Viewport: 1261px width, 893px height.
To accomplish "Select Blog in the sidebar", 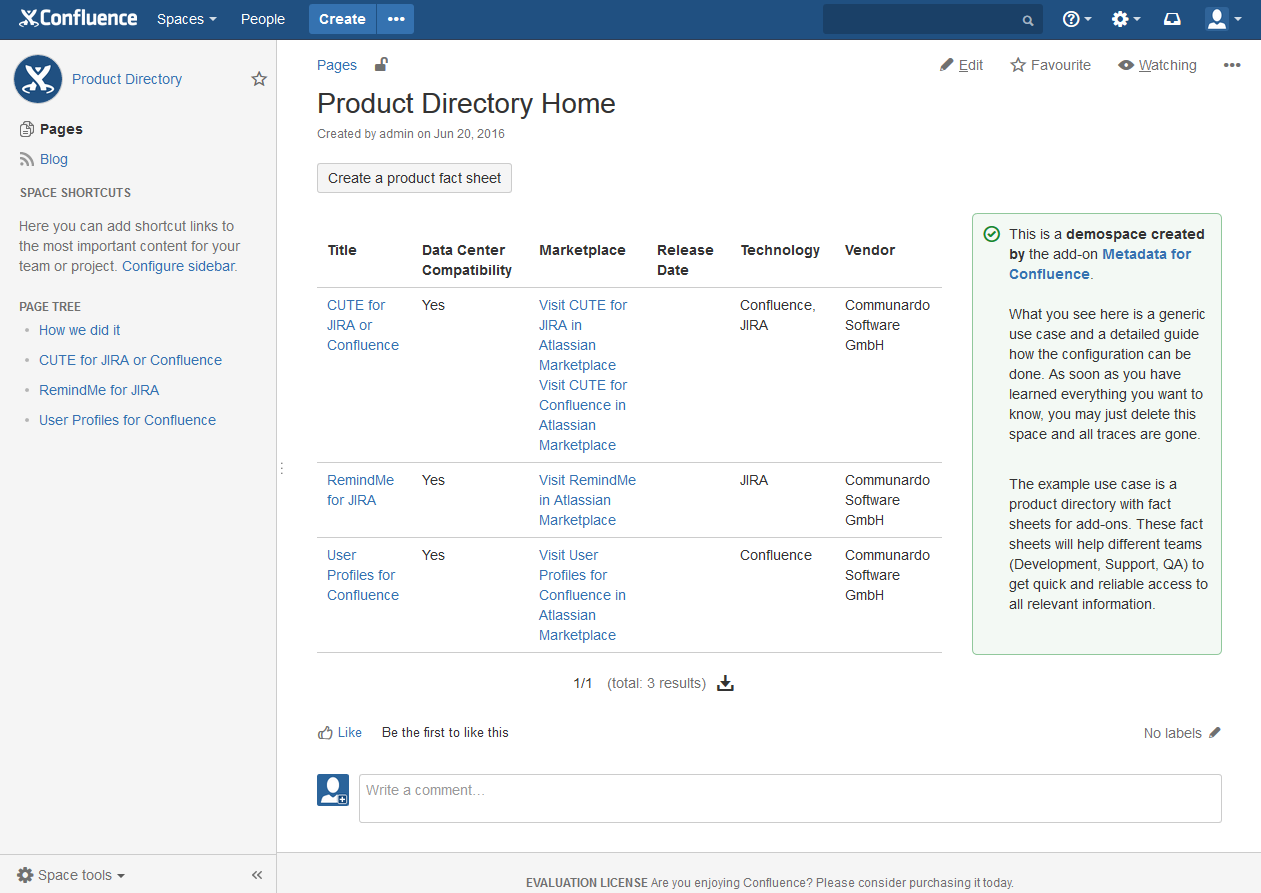I will (54, 159).
